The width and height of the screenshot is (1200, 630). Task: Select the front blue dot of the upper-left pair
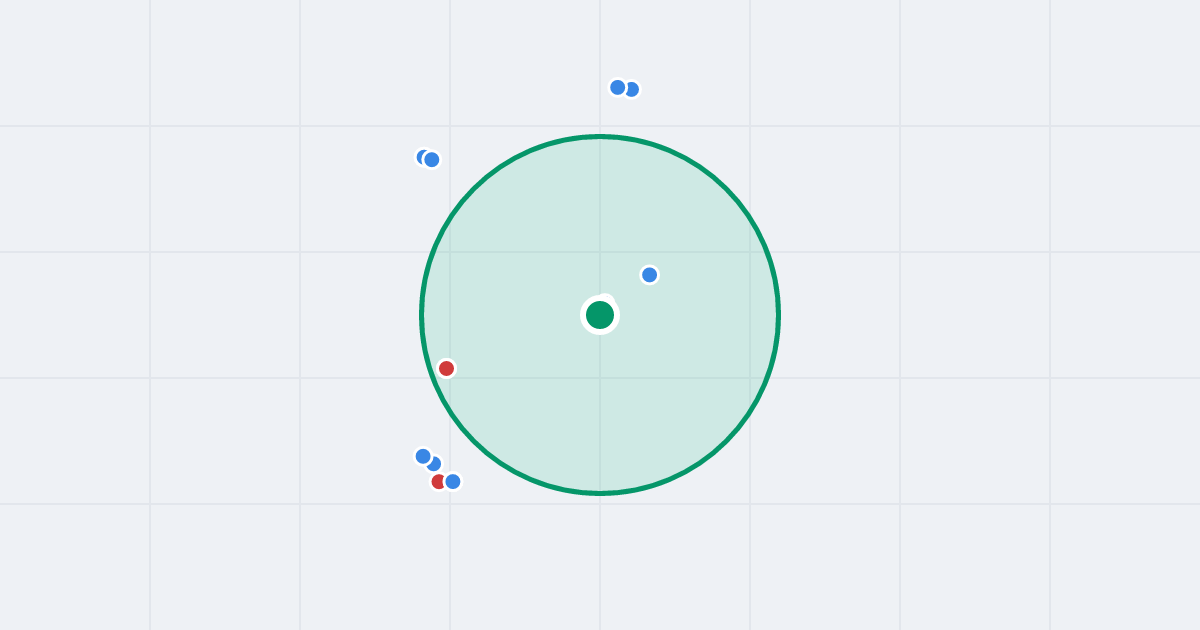pyautogui.click(x=431, y=159)
